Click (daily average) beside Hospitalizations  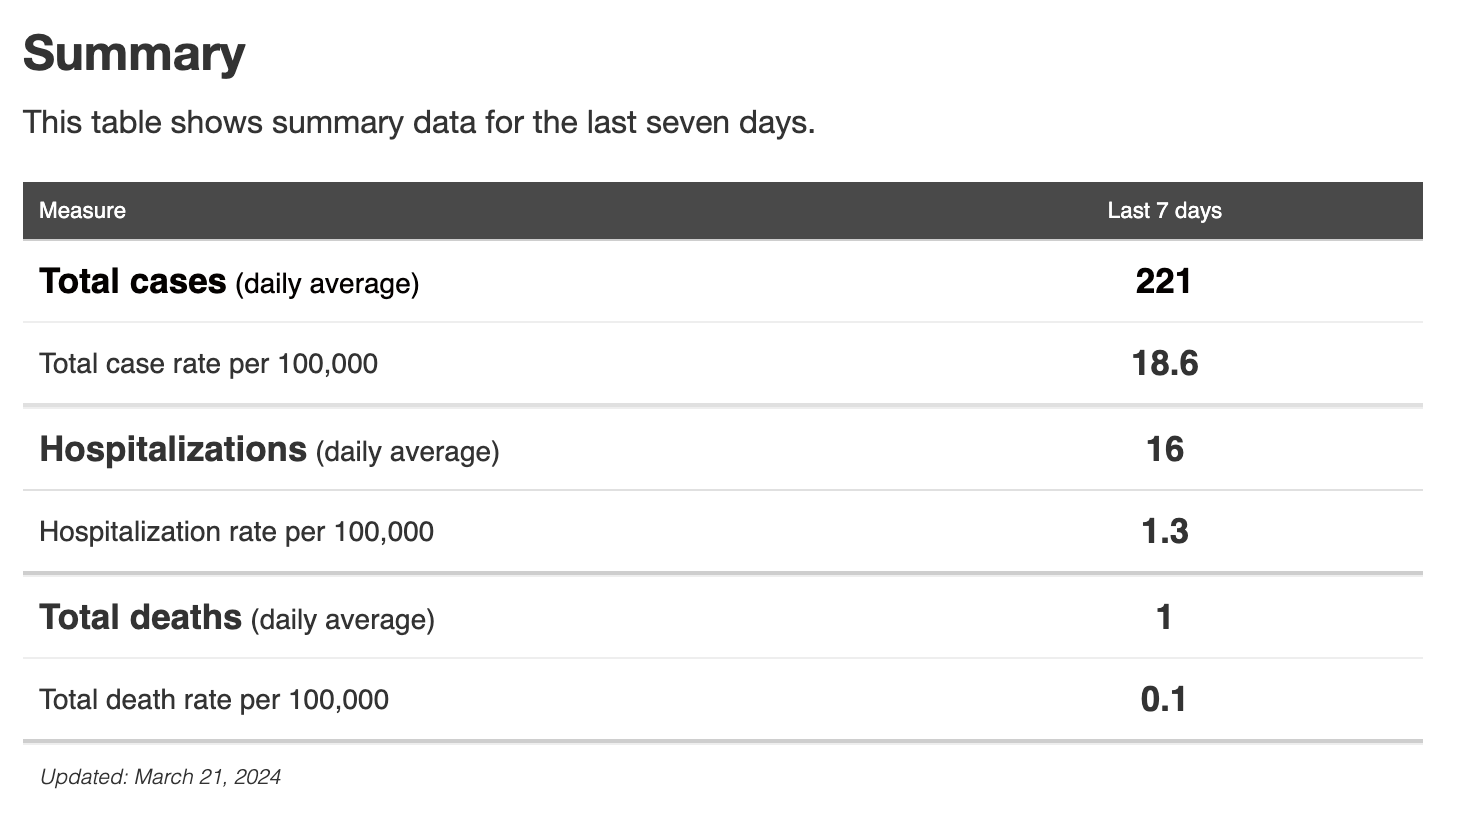(407, 452)
